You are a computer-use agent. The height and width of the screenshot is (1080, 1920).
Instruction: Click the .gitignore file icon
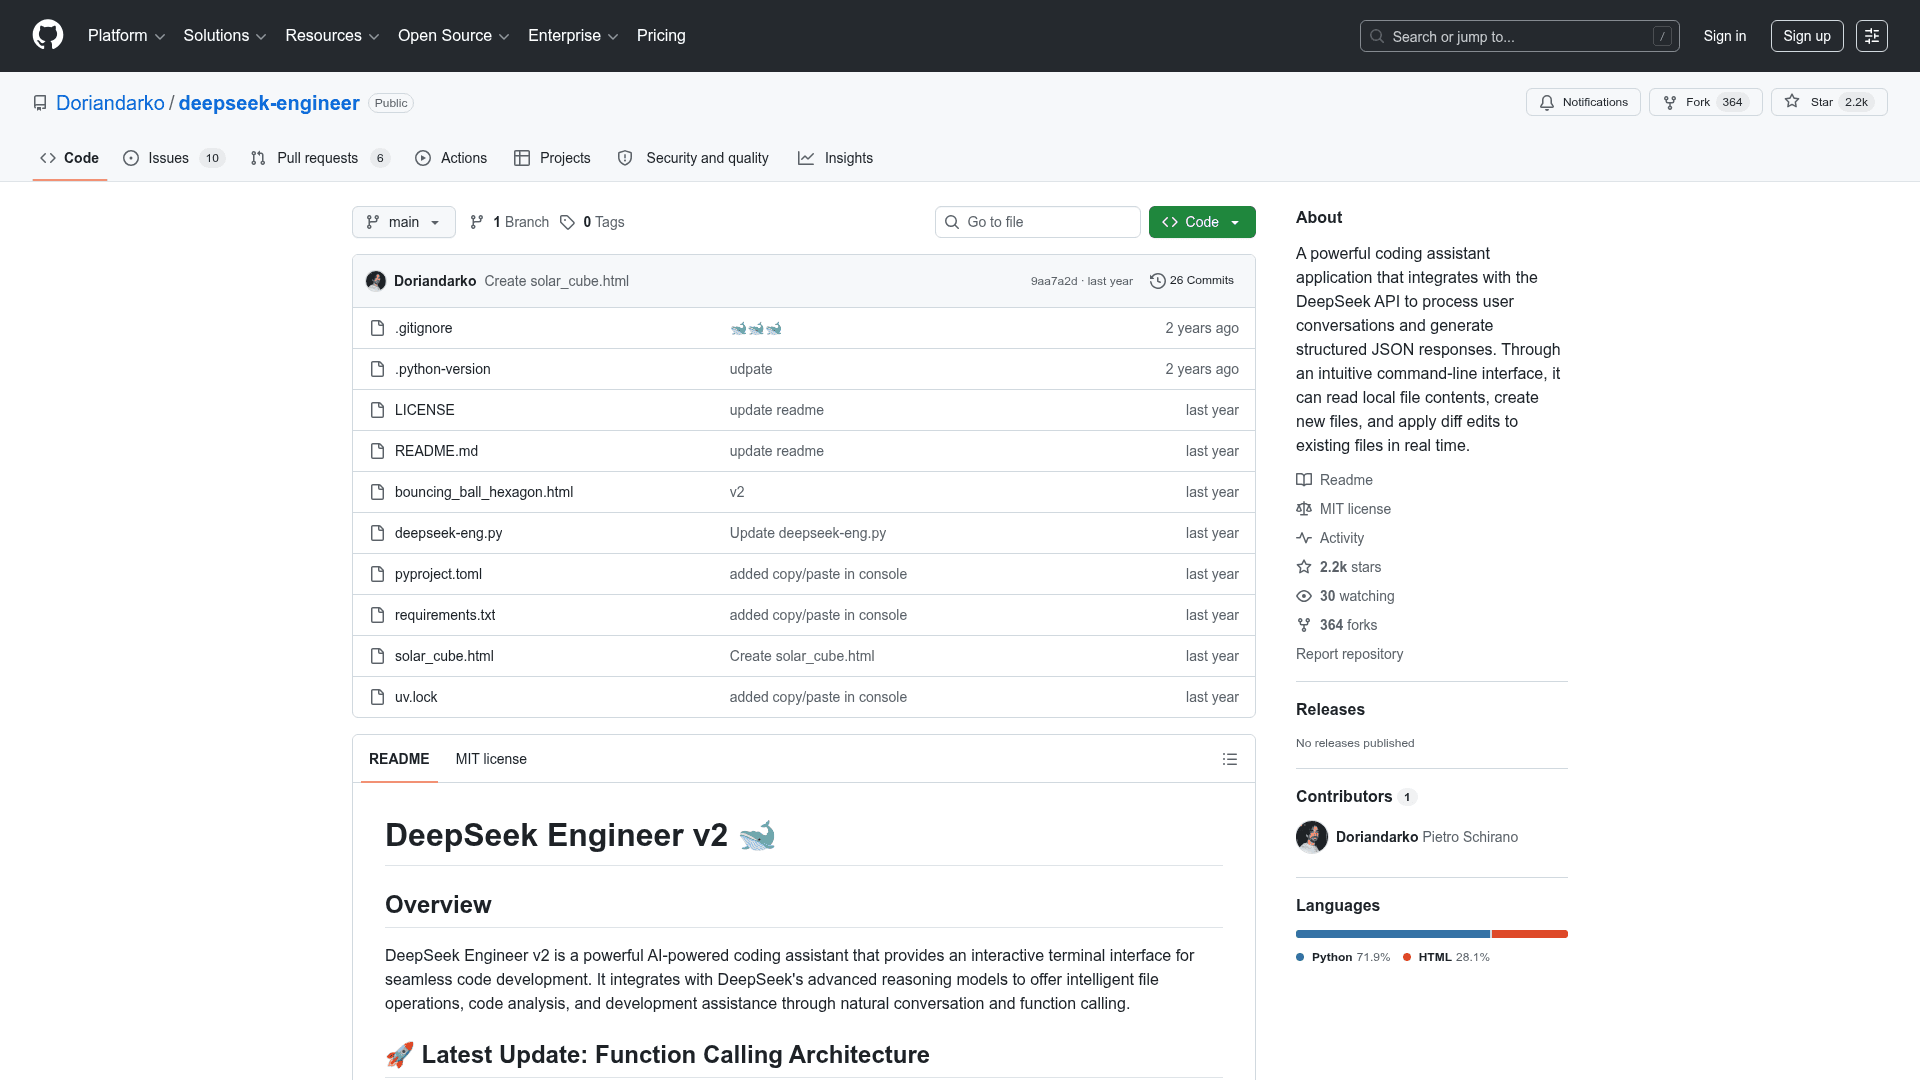pos(377,328)
